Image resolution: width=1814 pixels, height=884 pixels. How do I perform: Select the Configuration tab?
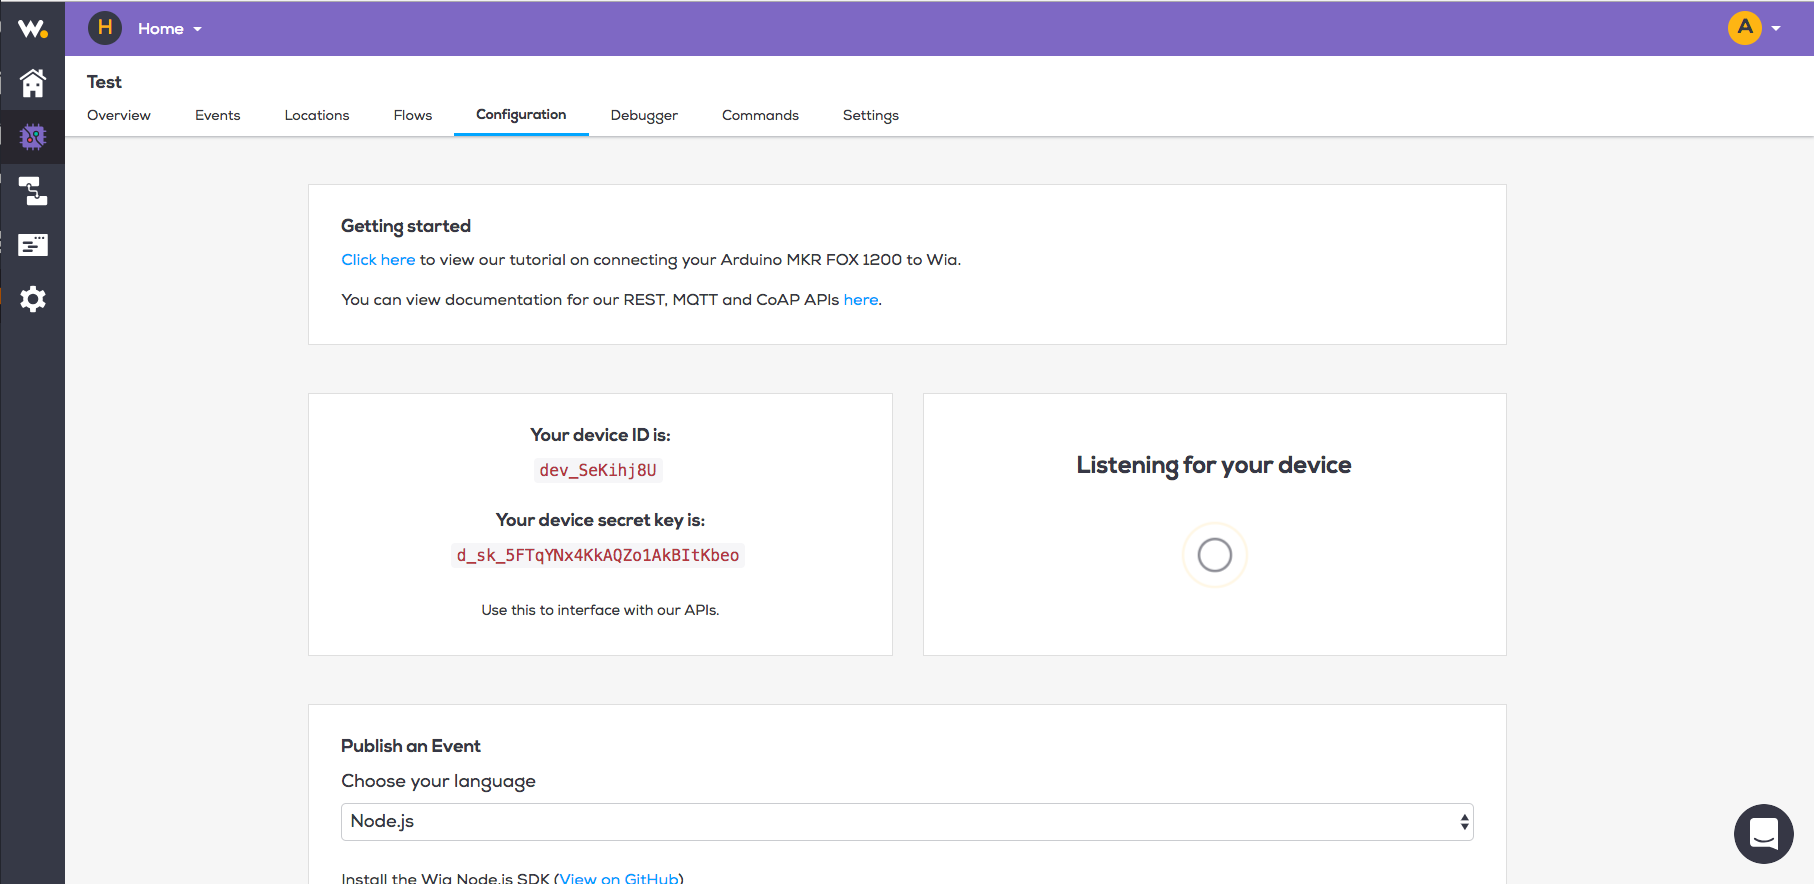pyautogui.click(x=521, y=115)
